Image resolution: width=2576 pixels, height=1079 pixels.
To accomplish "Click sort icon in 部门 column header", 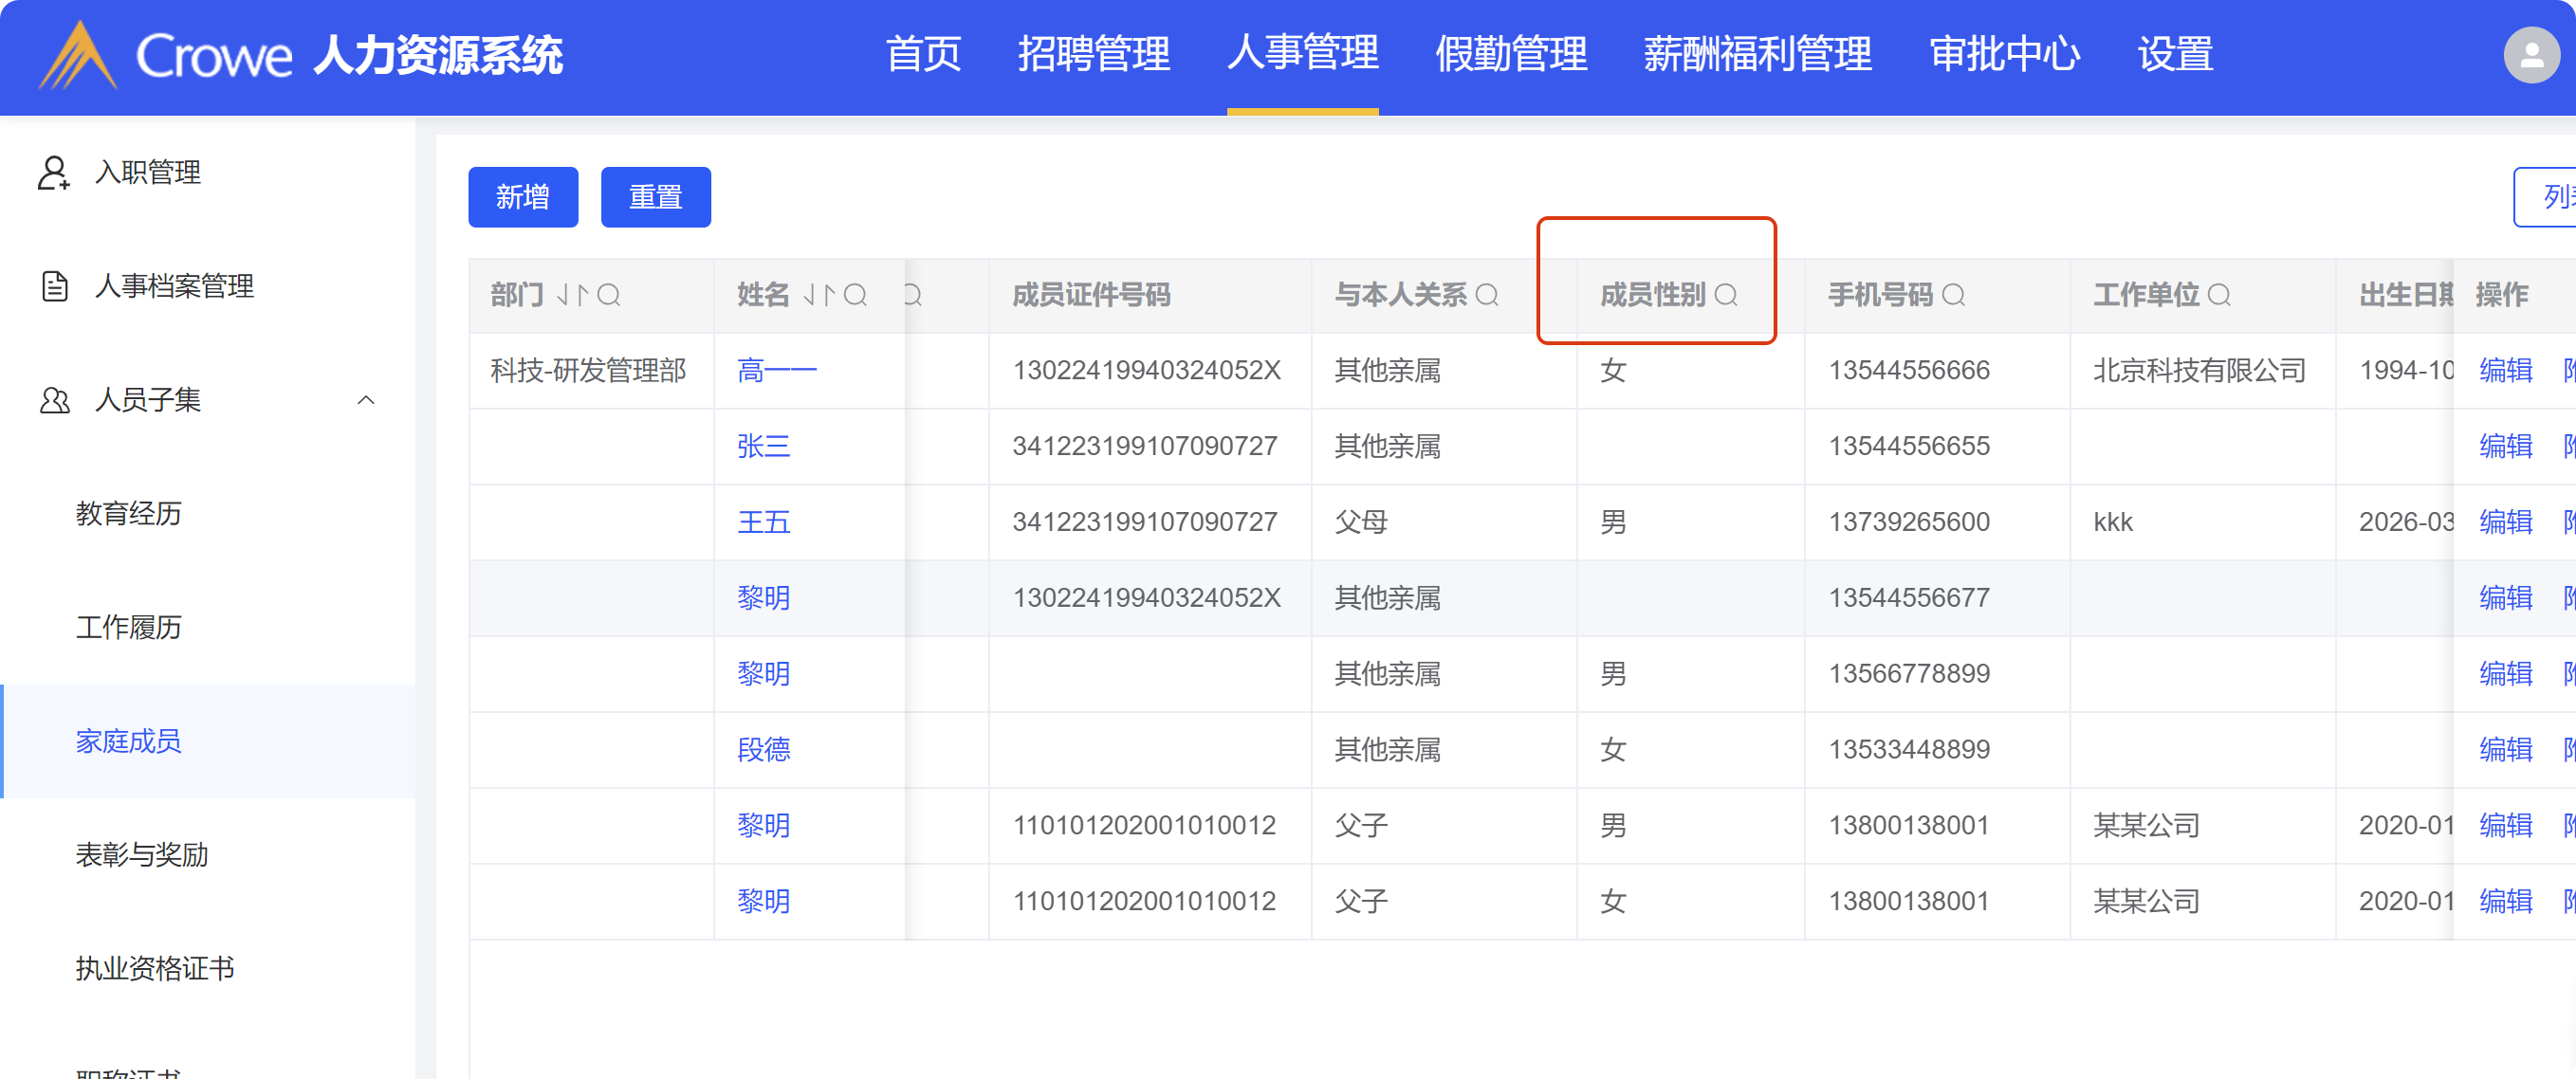I will pyautogui.click(x=573, y=295).
